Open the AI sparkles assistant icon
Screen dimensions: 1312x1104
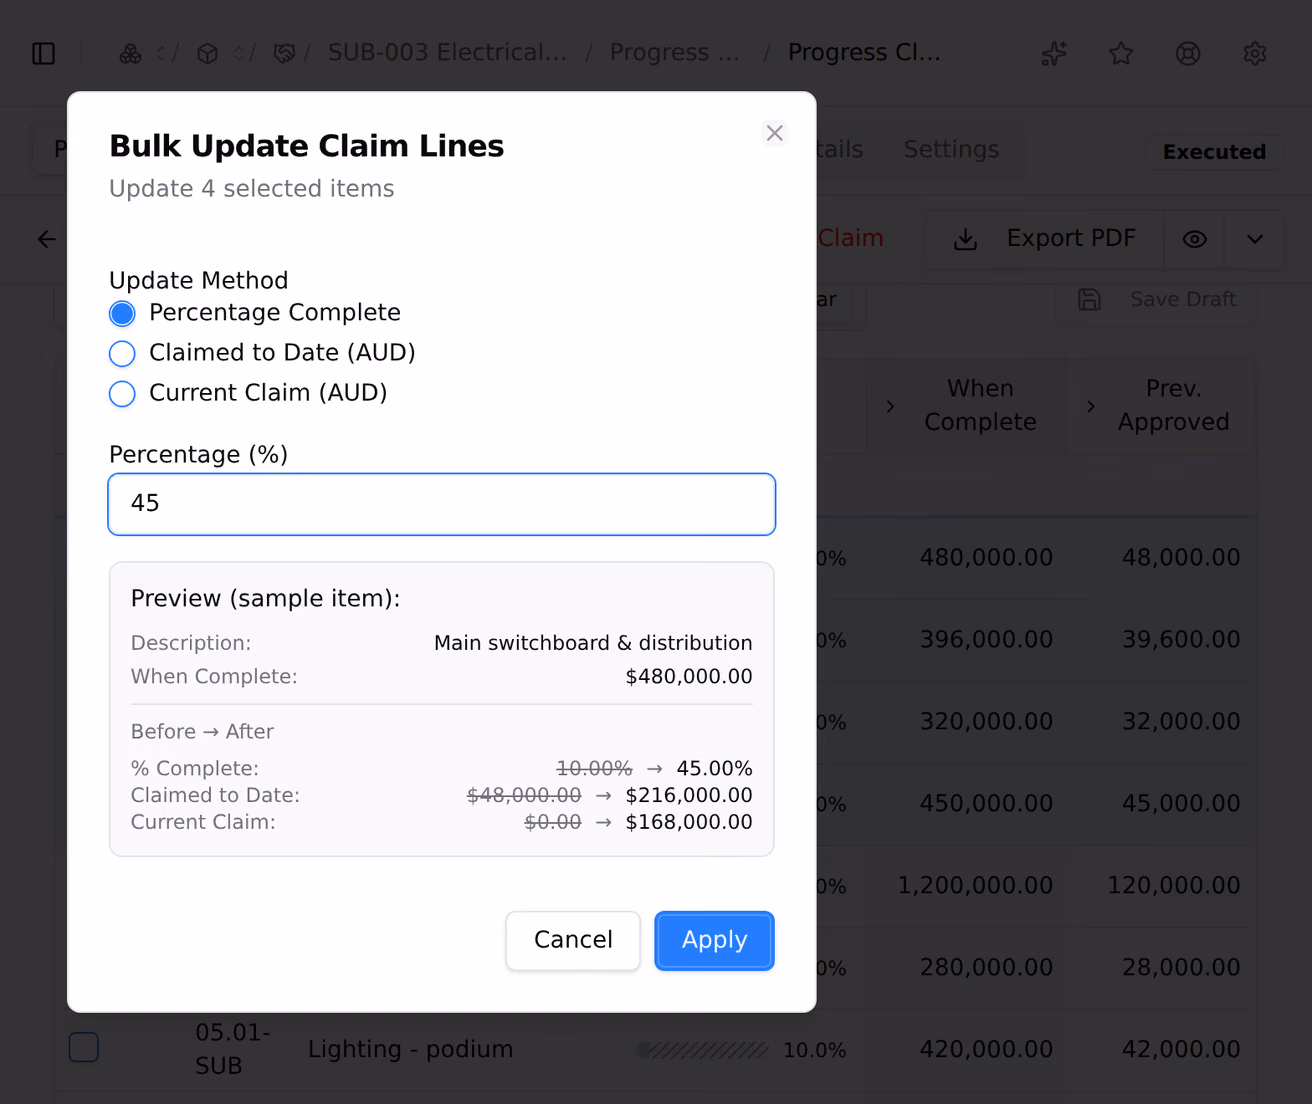[1054, 53]
